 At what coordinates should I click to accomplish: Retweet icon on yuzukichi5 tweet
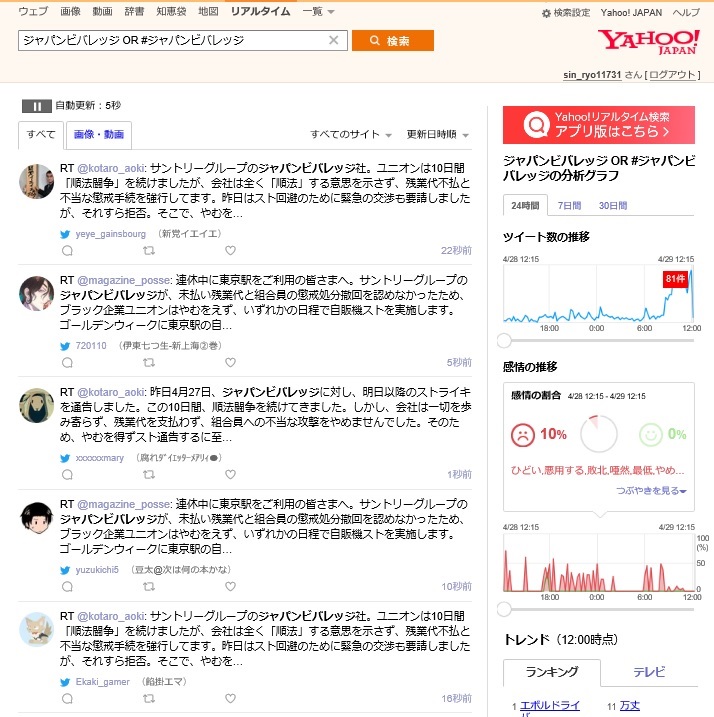pyautogui.click(x=149, y=587)
